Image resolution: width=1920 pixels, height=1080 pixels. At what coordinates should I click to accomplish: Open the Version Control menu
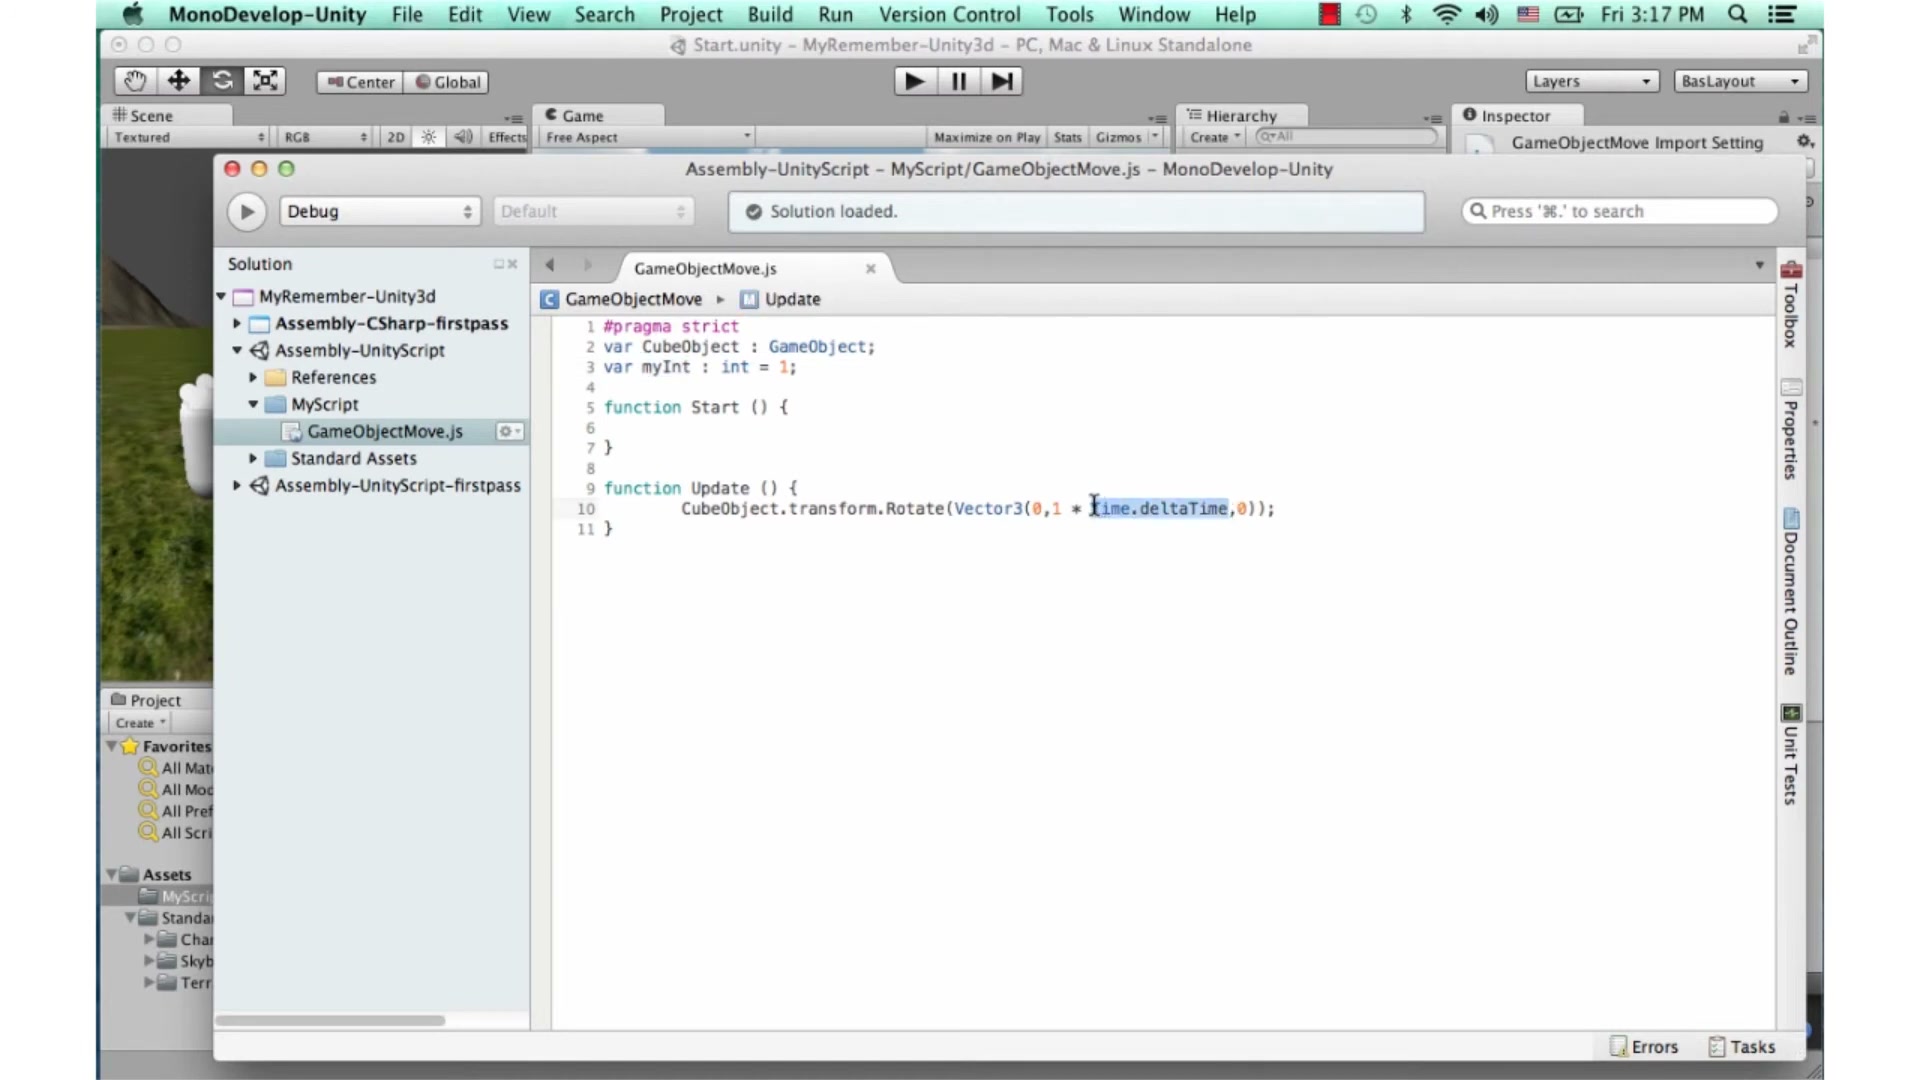coord(949,14)
